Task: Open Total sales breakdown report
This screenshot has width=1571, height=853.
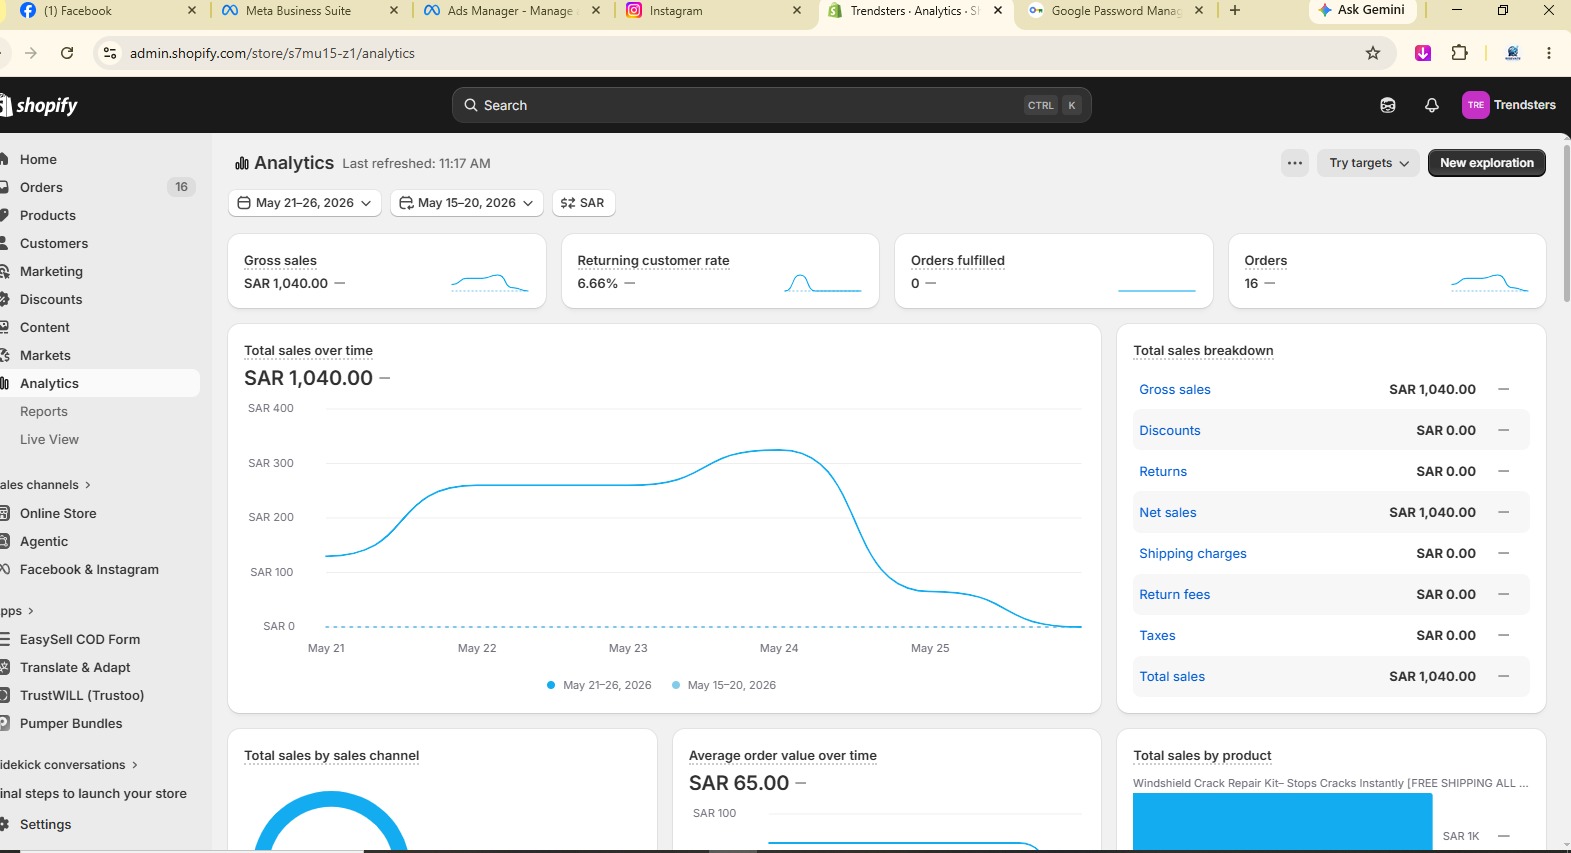Action: coord(1203,351)
